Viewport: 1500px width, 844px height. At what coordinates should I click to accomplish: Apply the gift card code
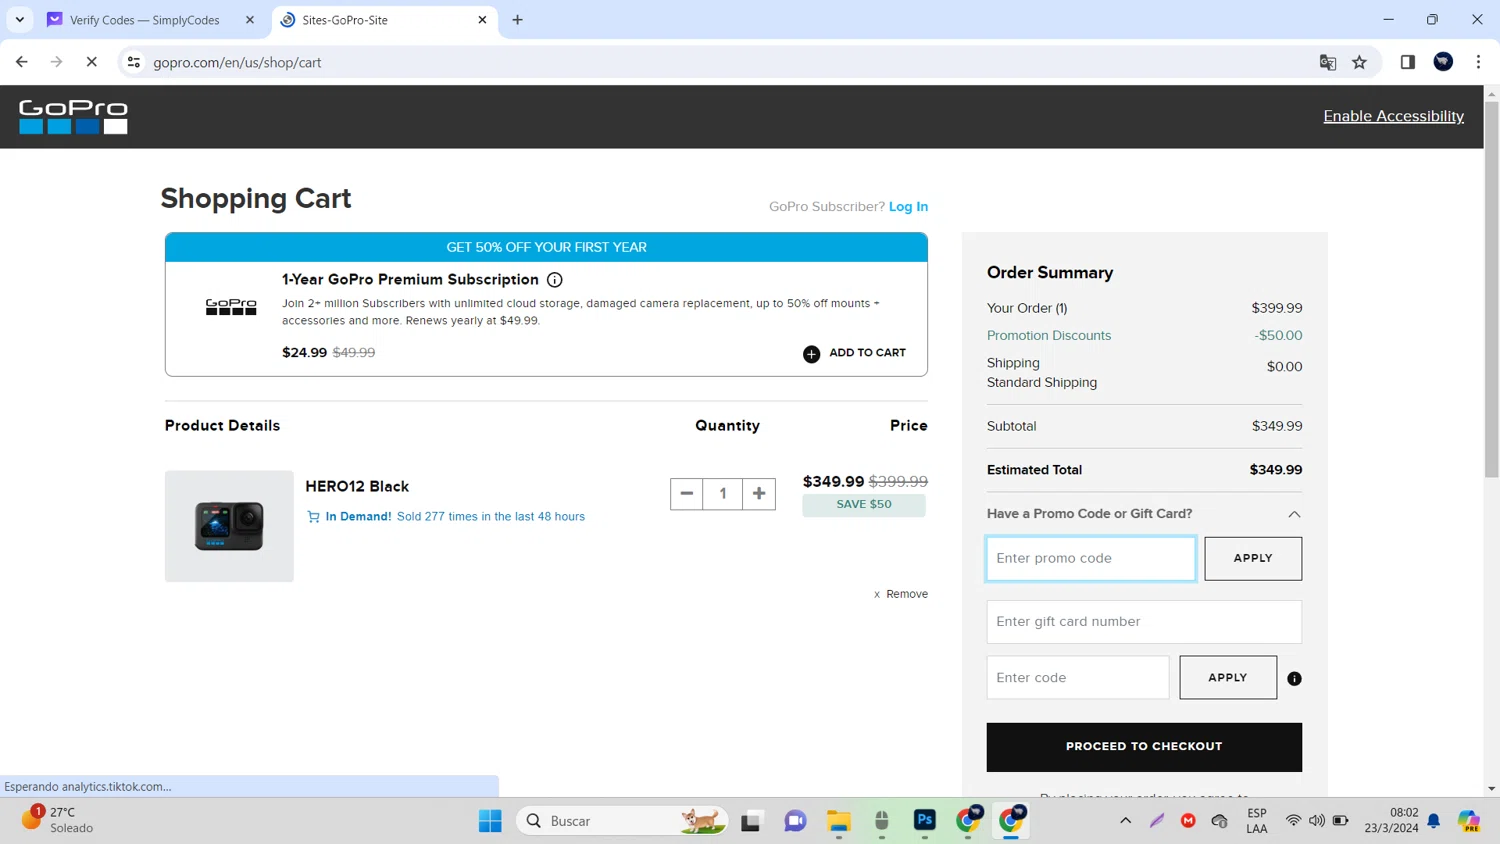pos(1228,678)
